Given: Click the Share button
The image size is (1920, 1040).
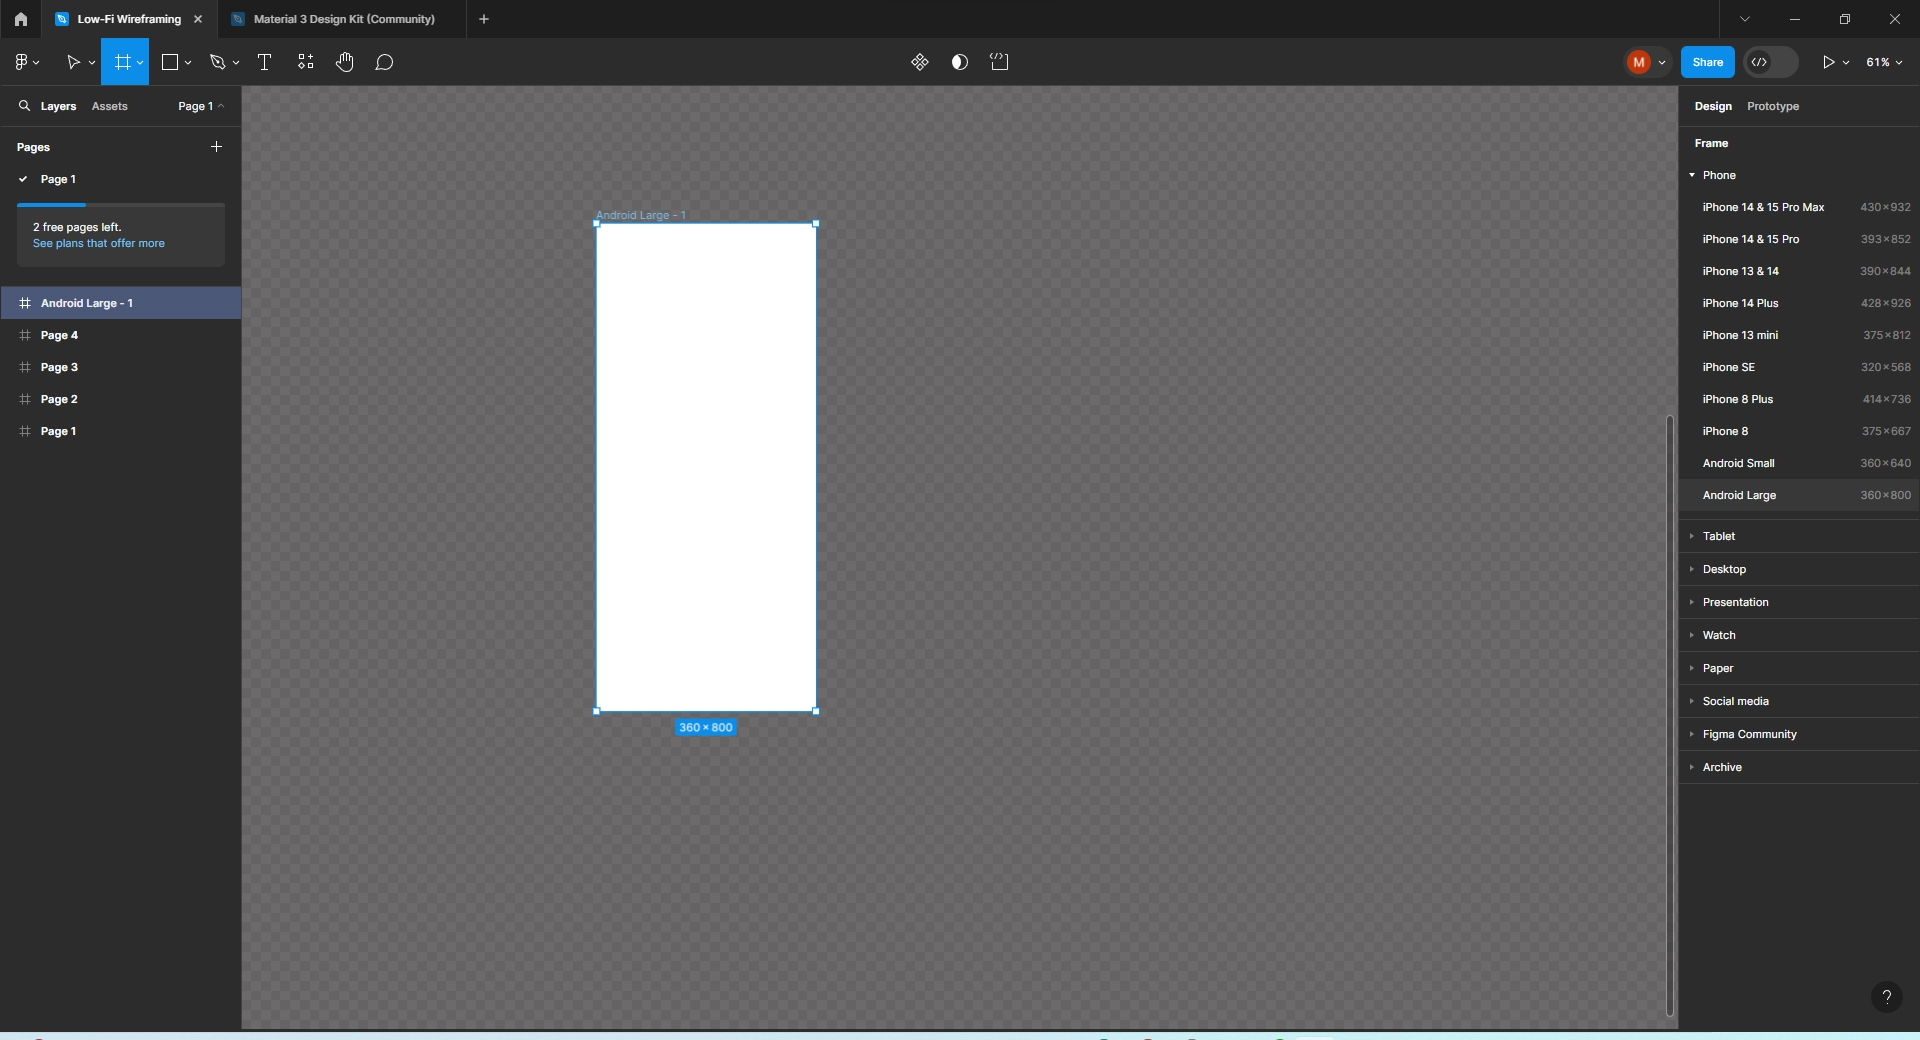Looking at the screenshot, I should coord(1707,62).
